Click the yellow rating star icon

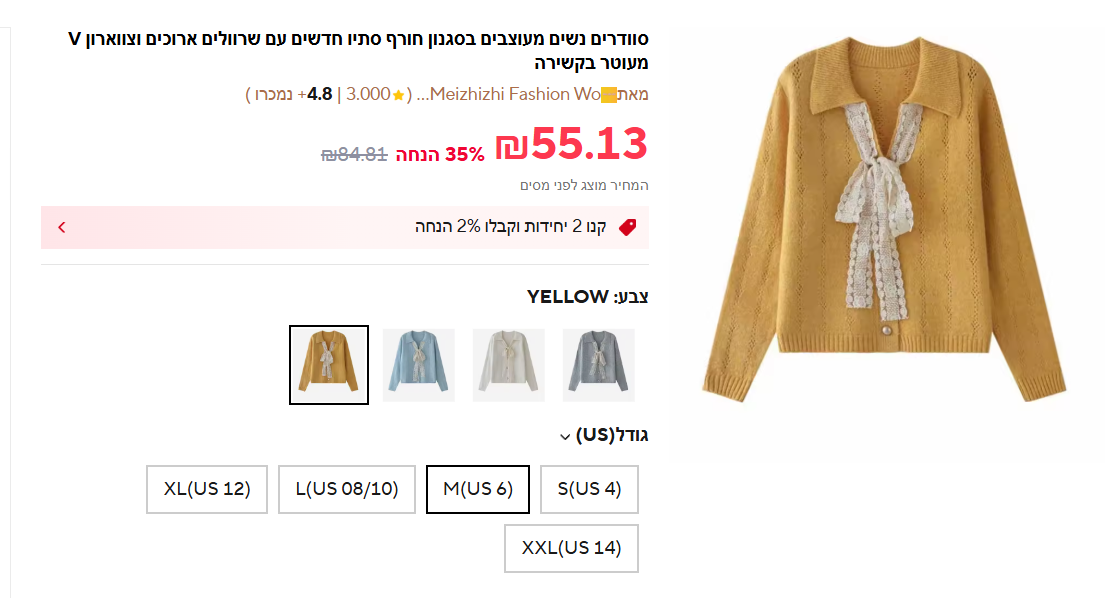coord(398,95)
